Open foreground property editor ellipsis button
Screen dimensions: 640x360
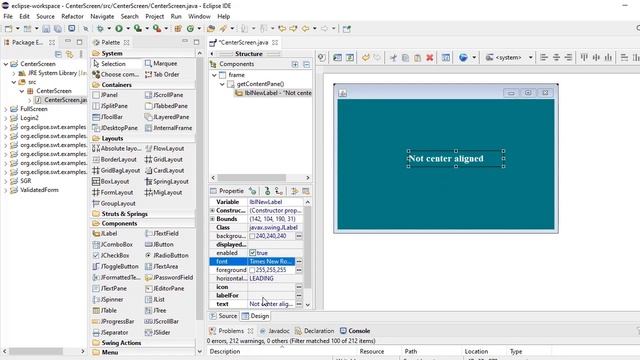299,270
